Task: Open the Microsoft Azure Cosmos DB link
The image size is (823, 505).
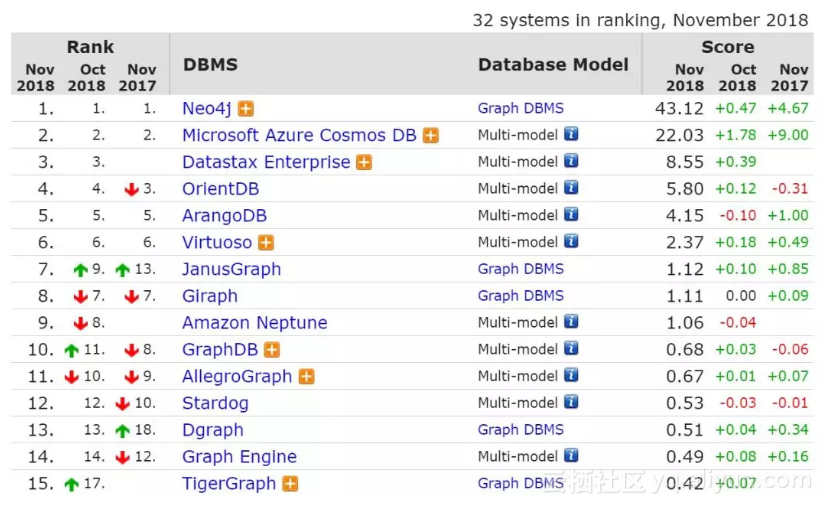Action: pos(299,135)
